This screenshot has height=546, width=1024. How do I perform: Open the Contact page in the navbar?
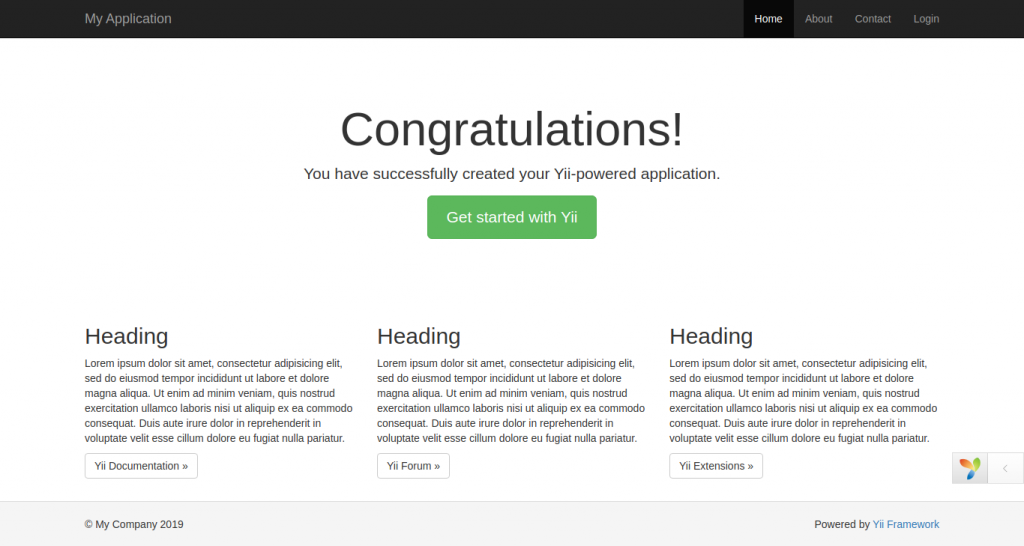click(872, 19)
